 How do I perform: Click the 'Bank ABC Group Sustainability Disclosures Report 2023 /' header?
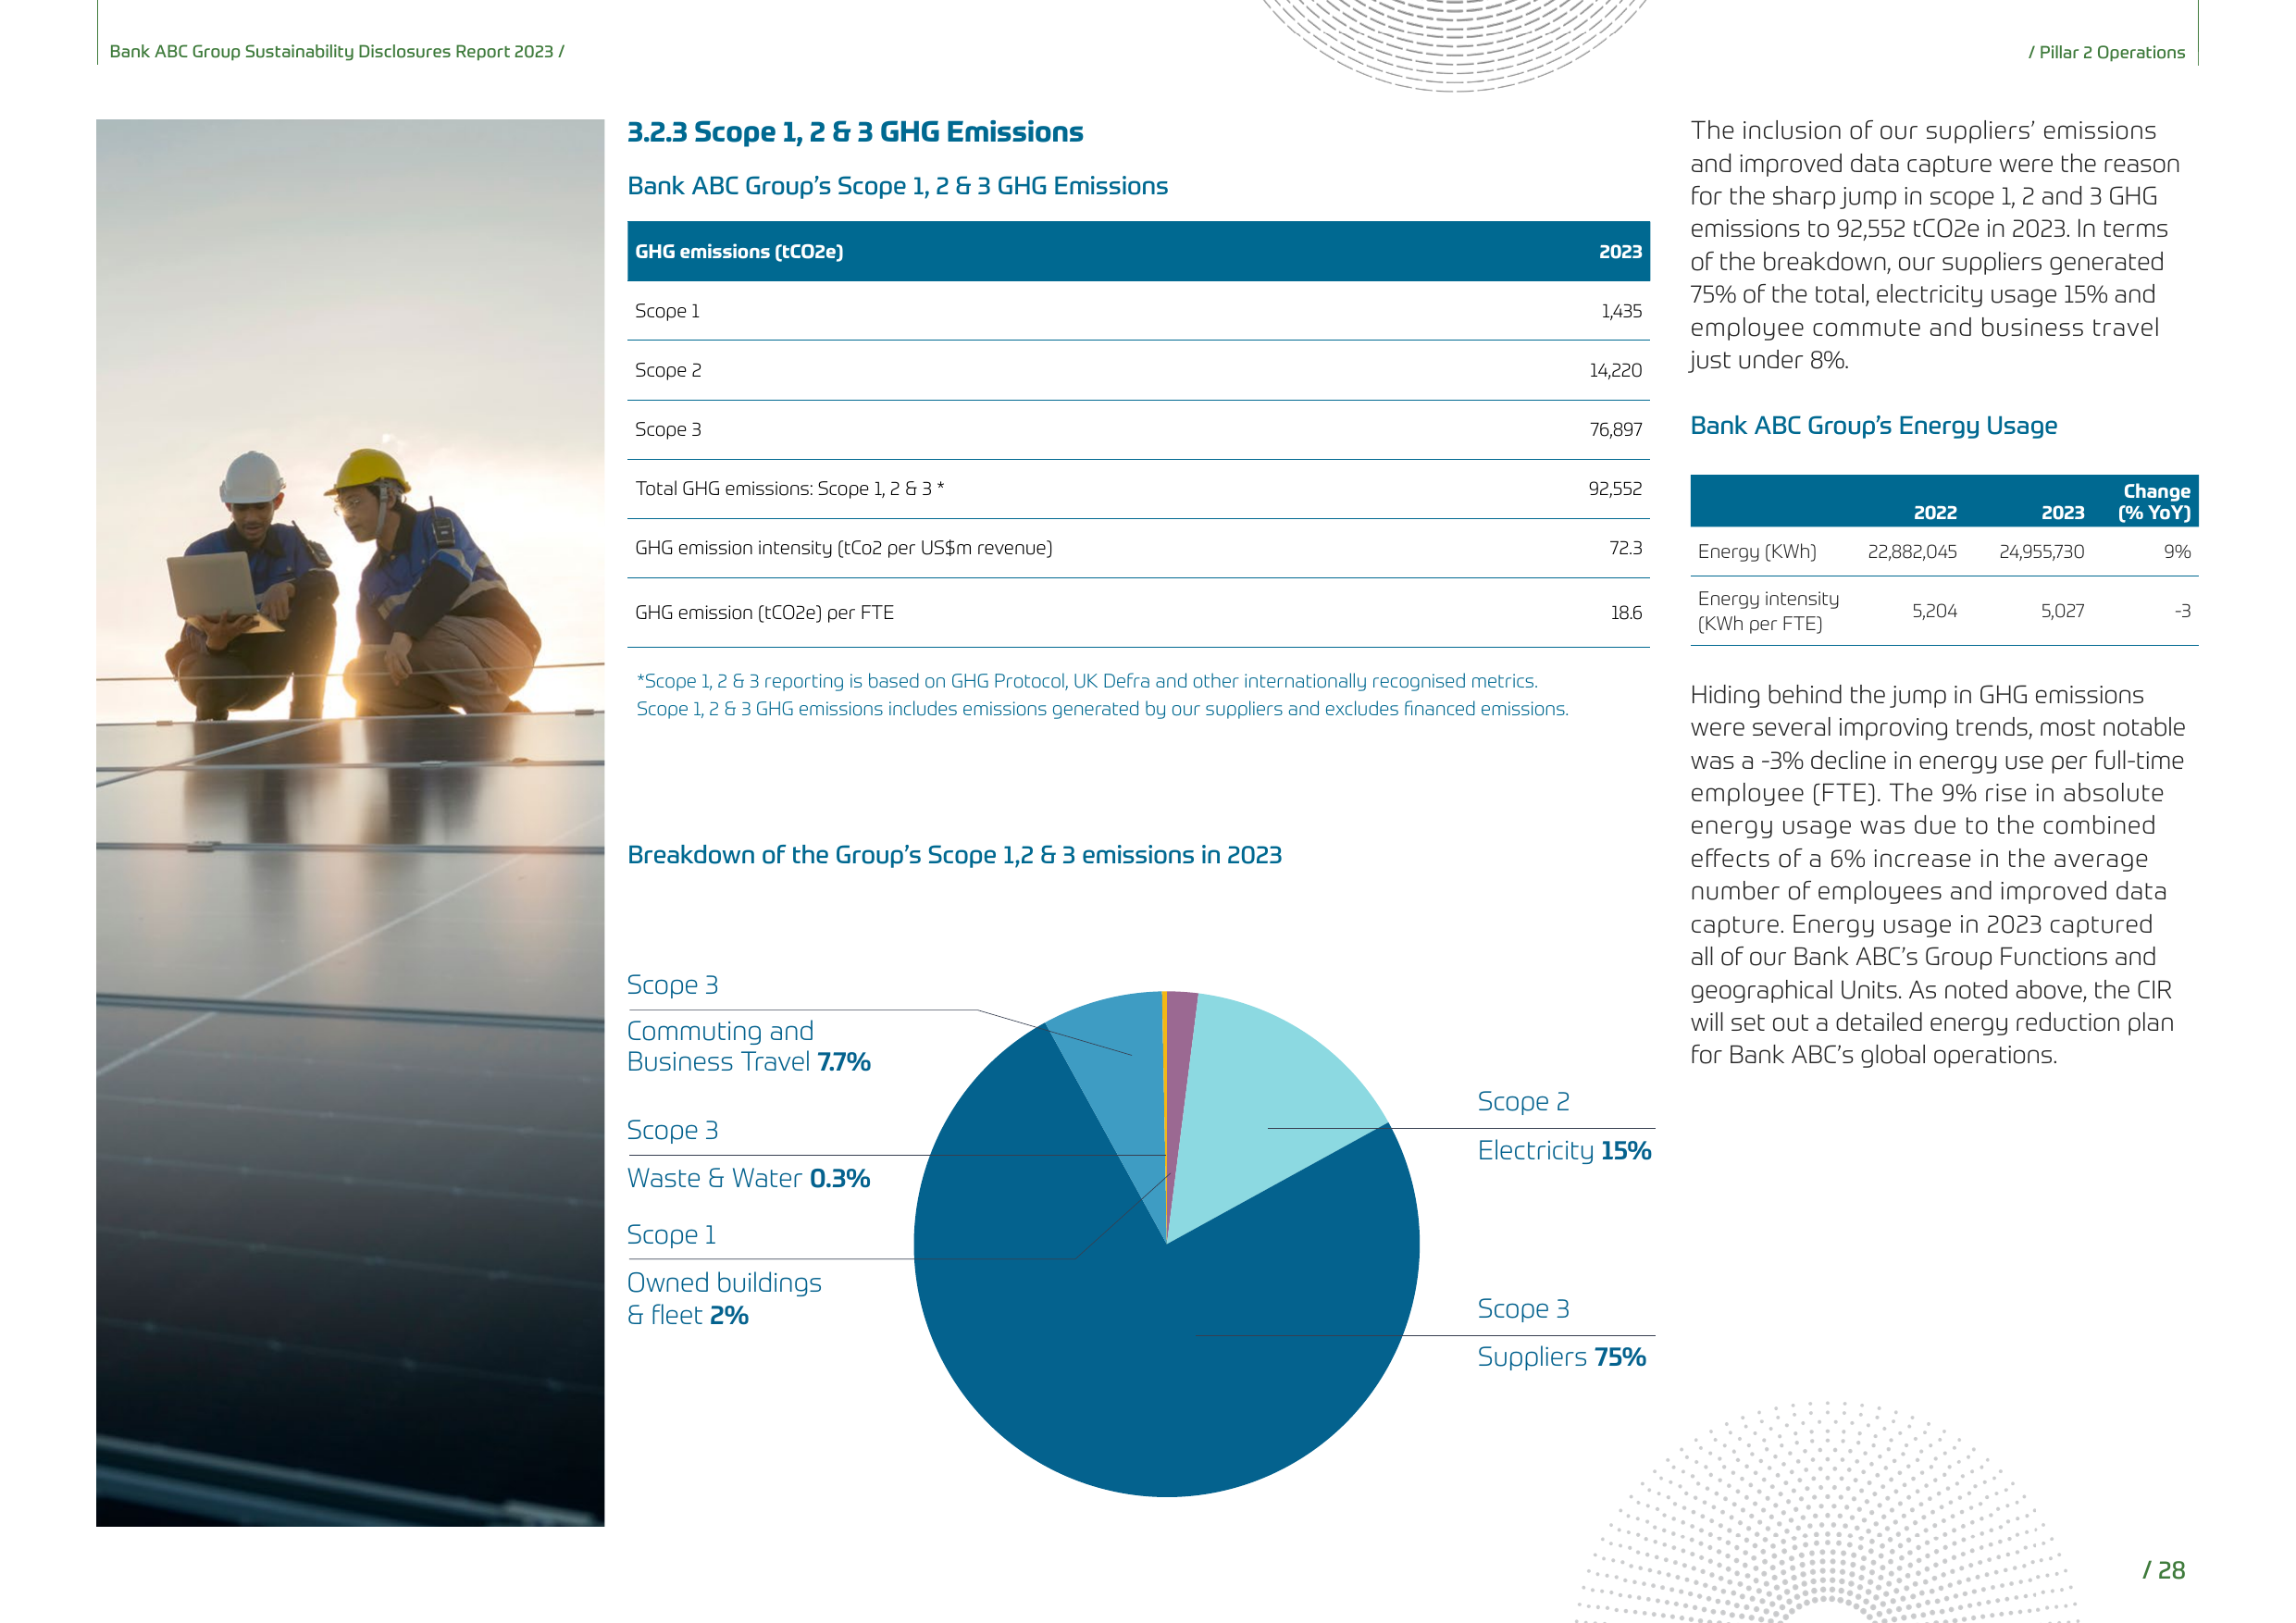click(x=337, y=52)
